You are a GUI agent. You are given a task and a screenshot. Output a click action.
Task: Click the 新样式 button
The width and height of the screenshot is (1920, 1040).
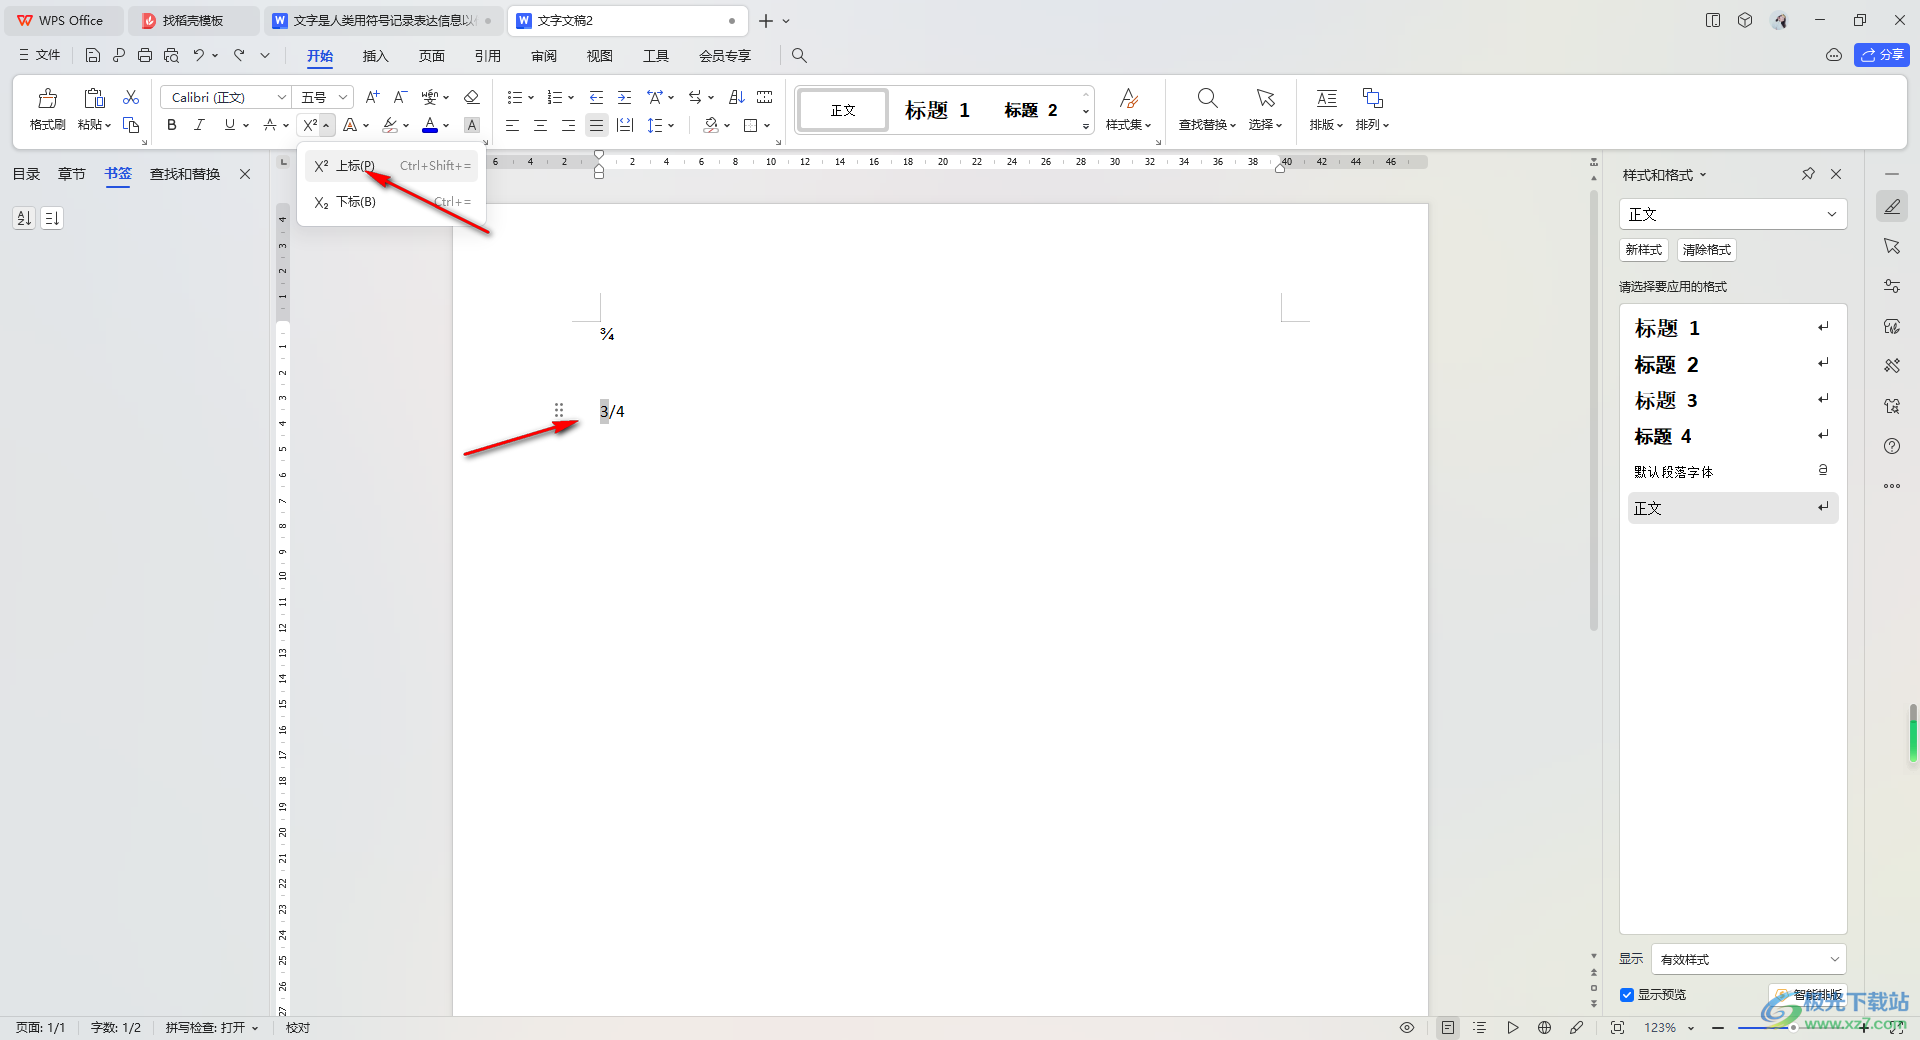(1643, 250)
